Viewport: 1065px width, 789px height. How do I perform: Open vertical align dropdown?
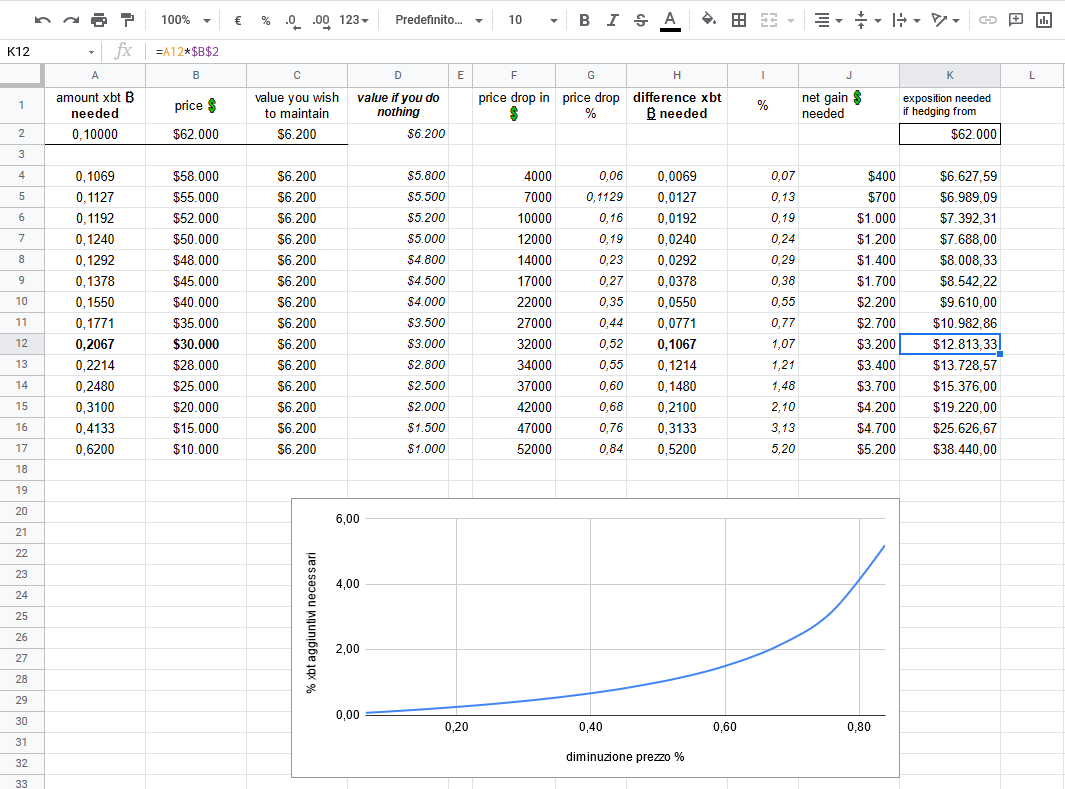pyautogui.click(x=867, y=20)
